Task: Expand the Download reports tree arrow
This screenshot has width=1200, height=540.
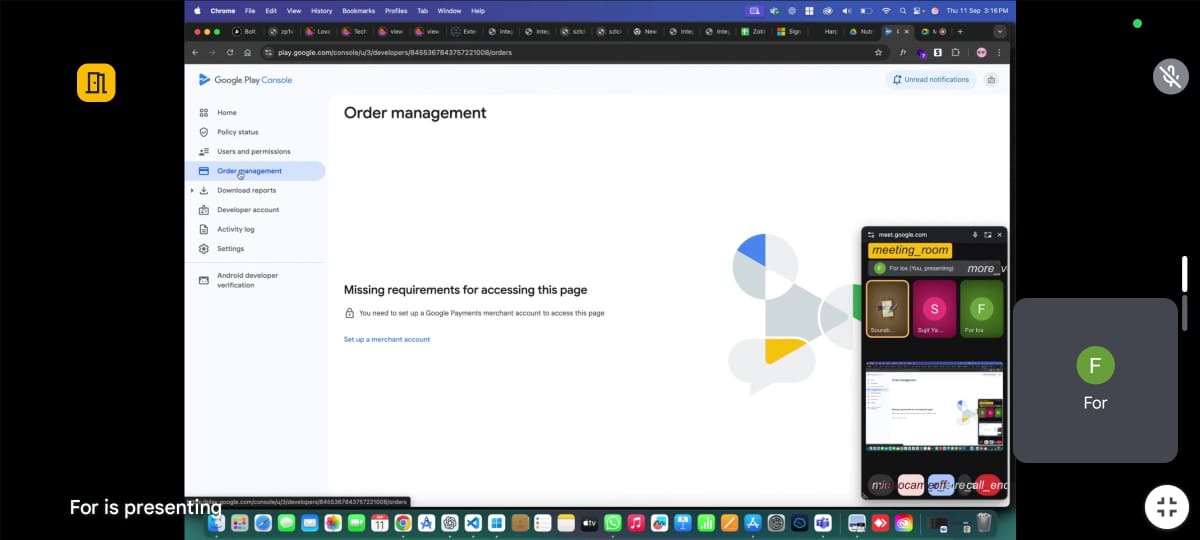Action: [x=192, y=190]
